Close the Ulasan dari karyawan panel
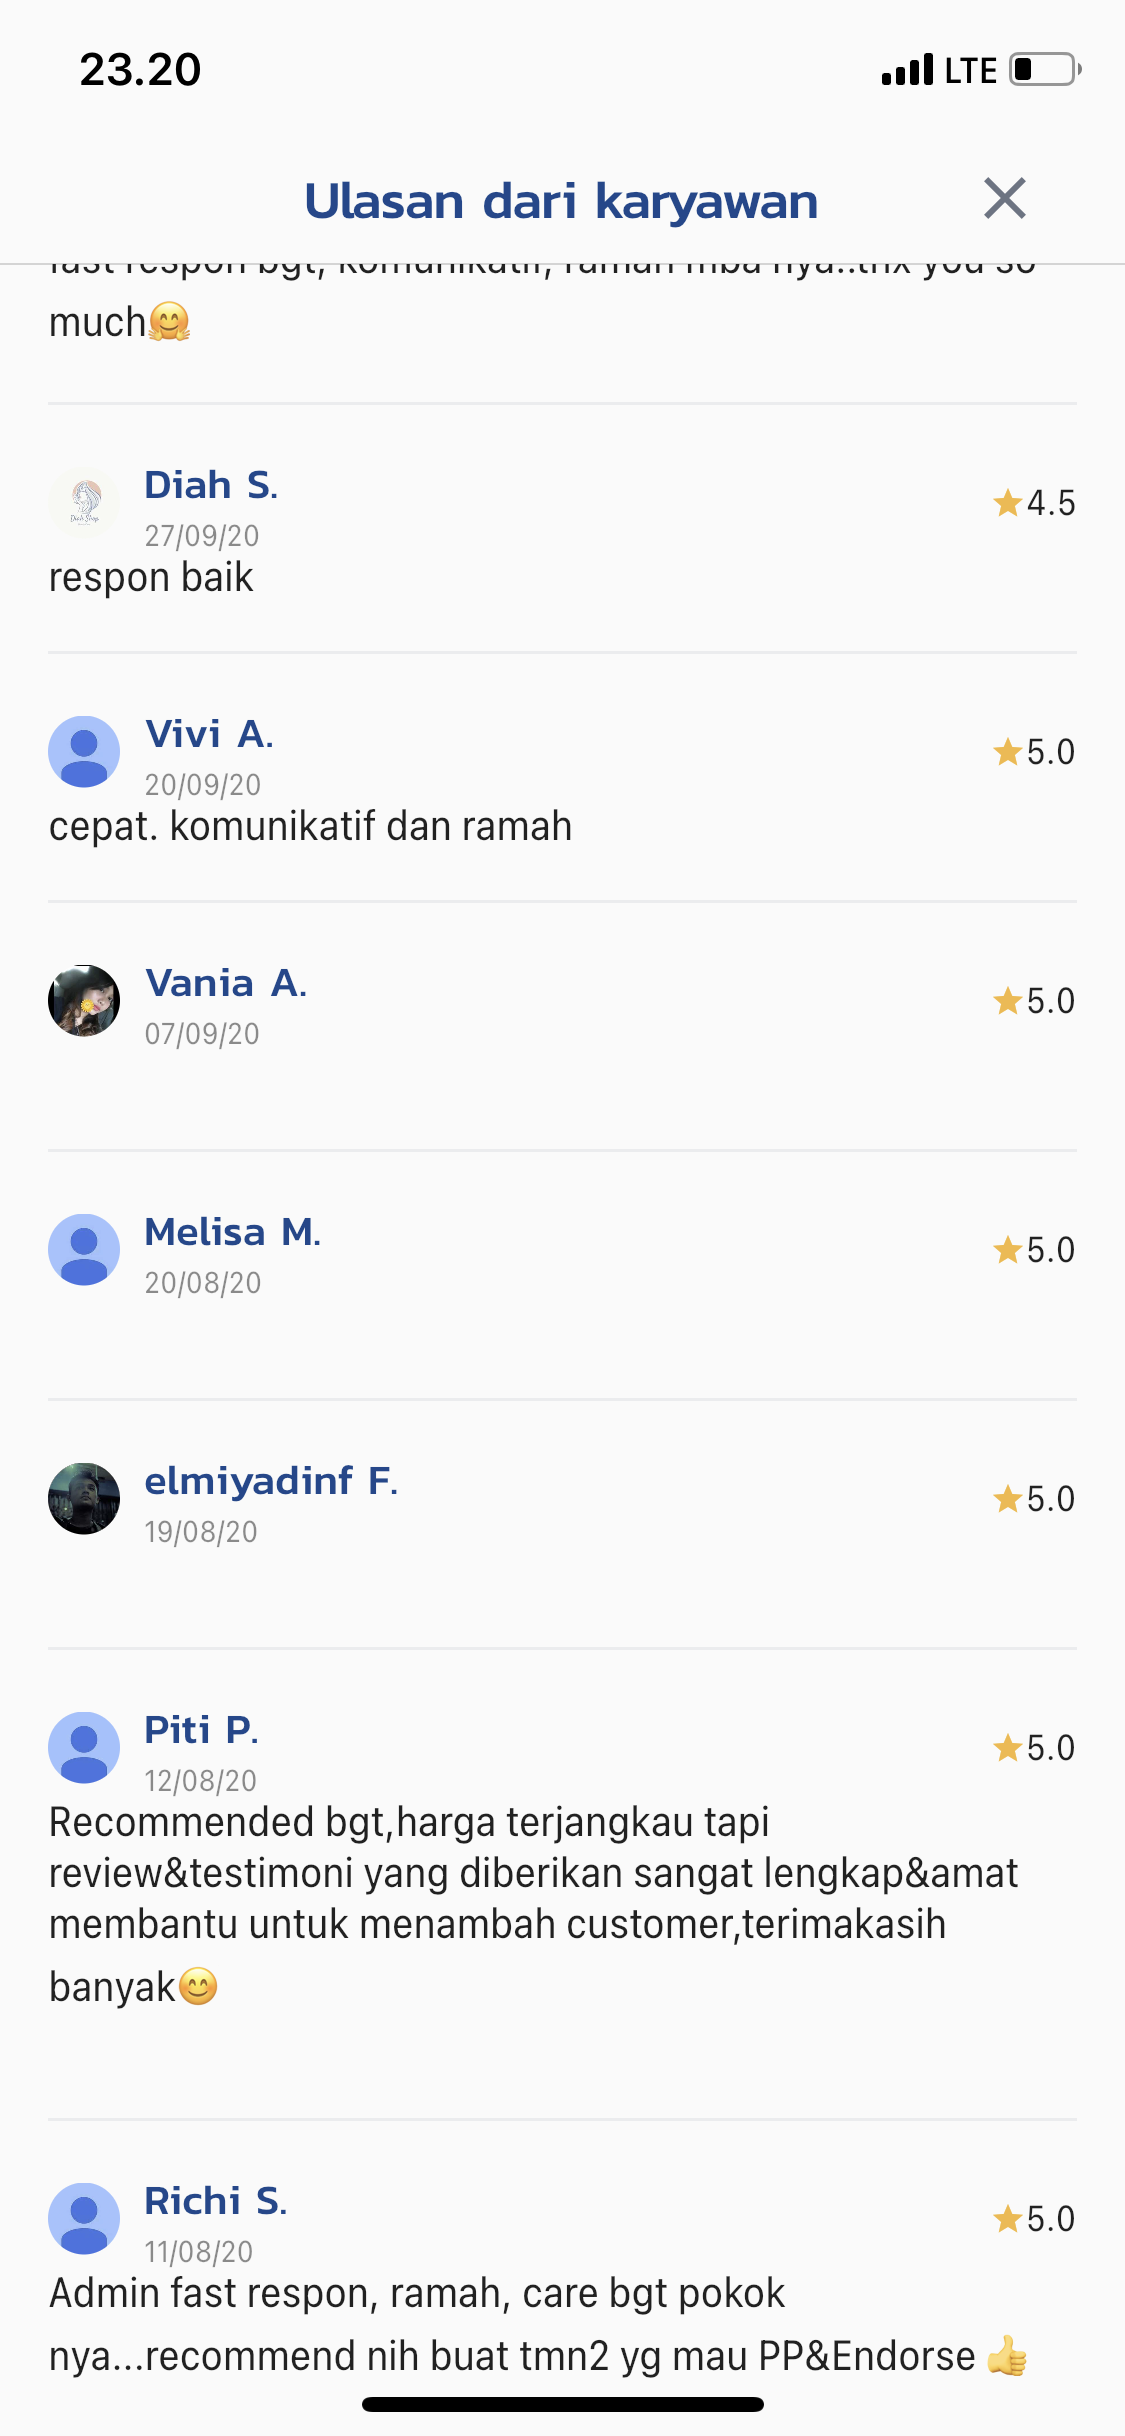This screenshot has height=2436, width=1125. click(1004, 198)
